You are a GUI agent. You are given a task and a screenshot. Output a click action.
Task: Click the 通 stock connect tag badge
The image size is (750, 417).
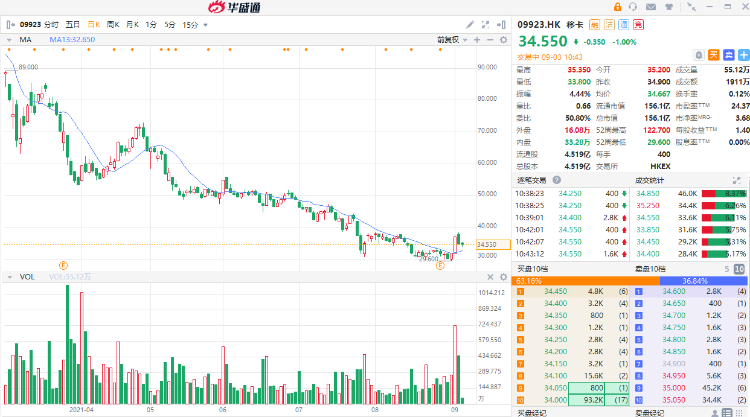624,25
